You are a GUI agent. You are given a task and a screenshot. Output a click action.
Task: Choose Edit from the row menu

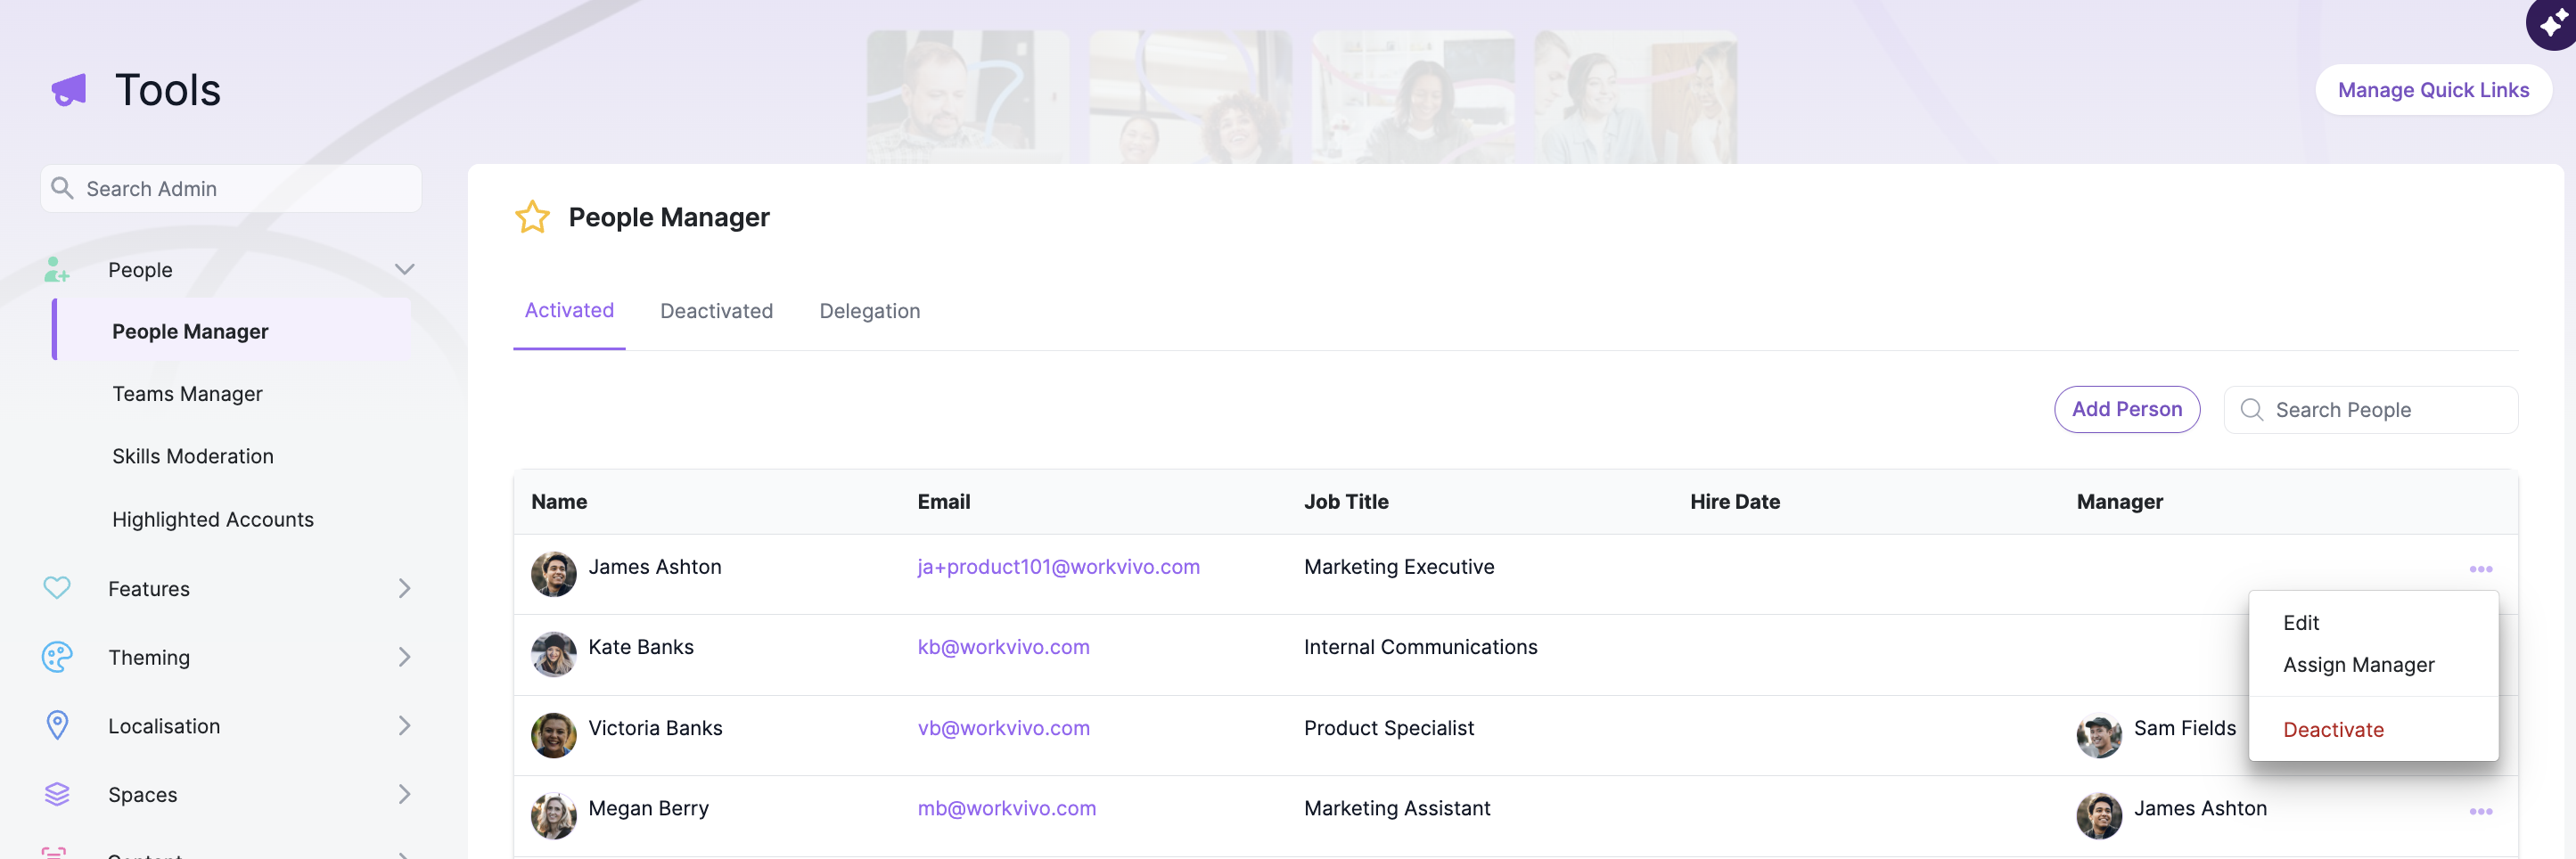coord(2300,622)
